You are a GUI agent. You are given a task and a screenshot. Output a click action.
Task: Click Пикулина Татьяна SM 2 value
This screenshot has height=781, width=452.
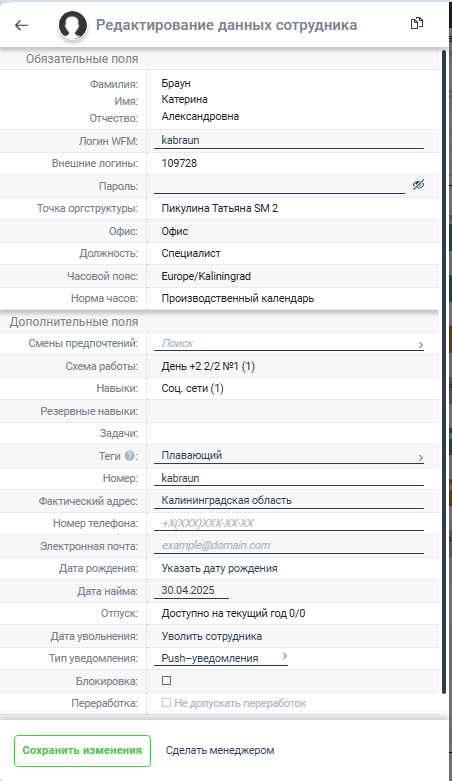pyautogui.click(x=220, y=208)
